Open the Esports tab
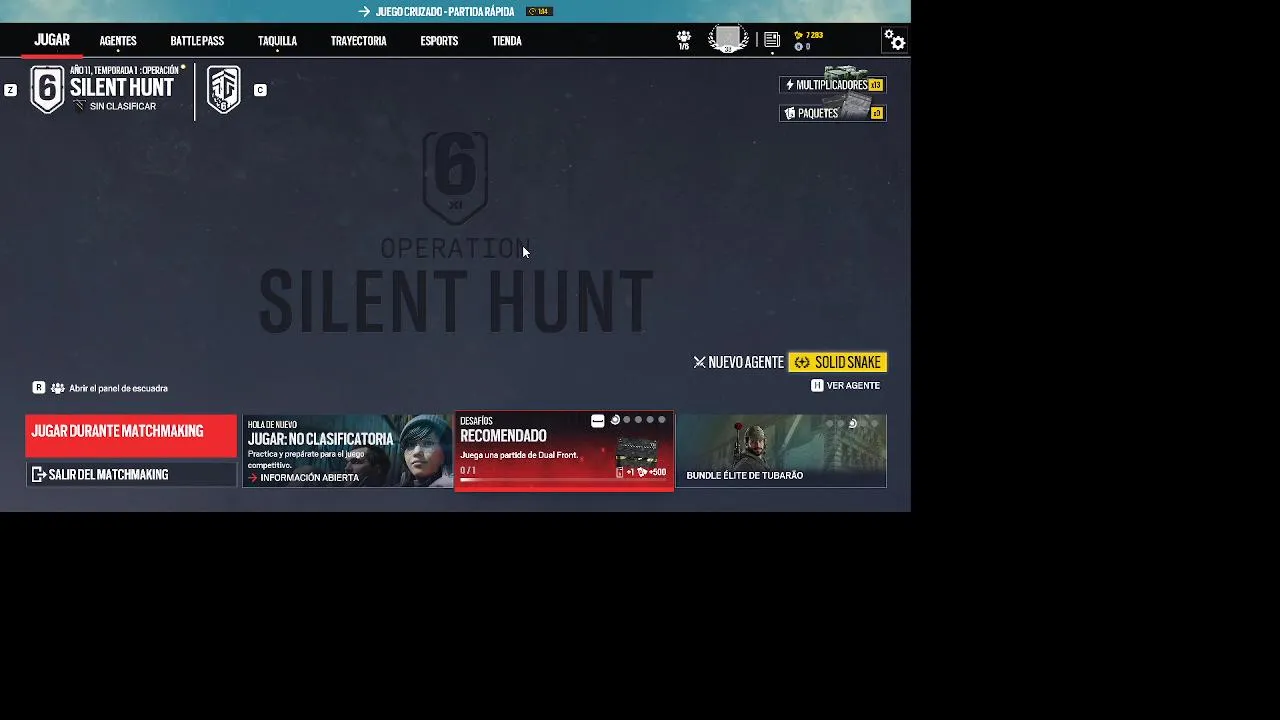Image resolution: width=1280 pixels, height=720 pixels. pos(439,41)
